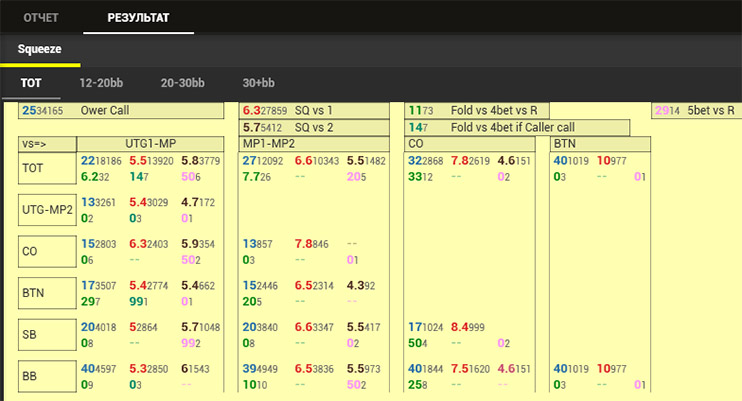Click the Ower Call stat row

click(121, 110)
